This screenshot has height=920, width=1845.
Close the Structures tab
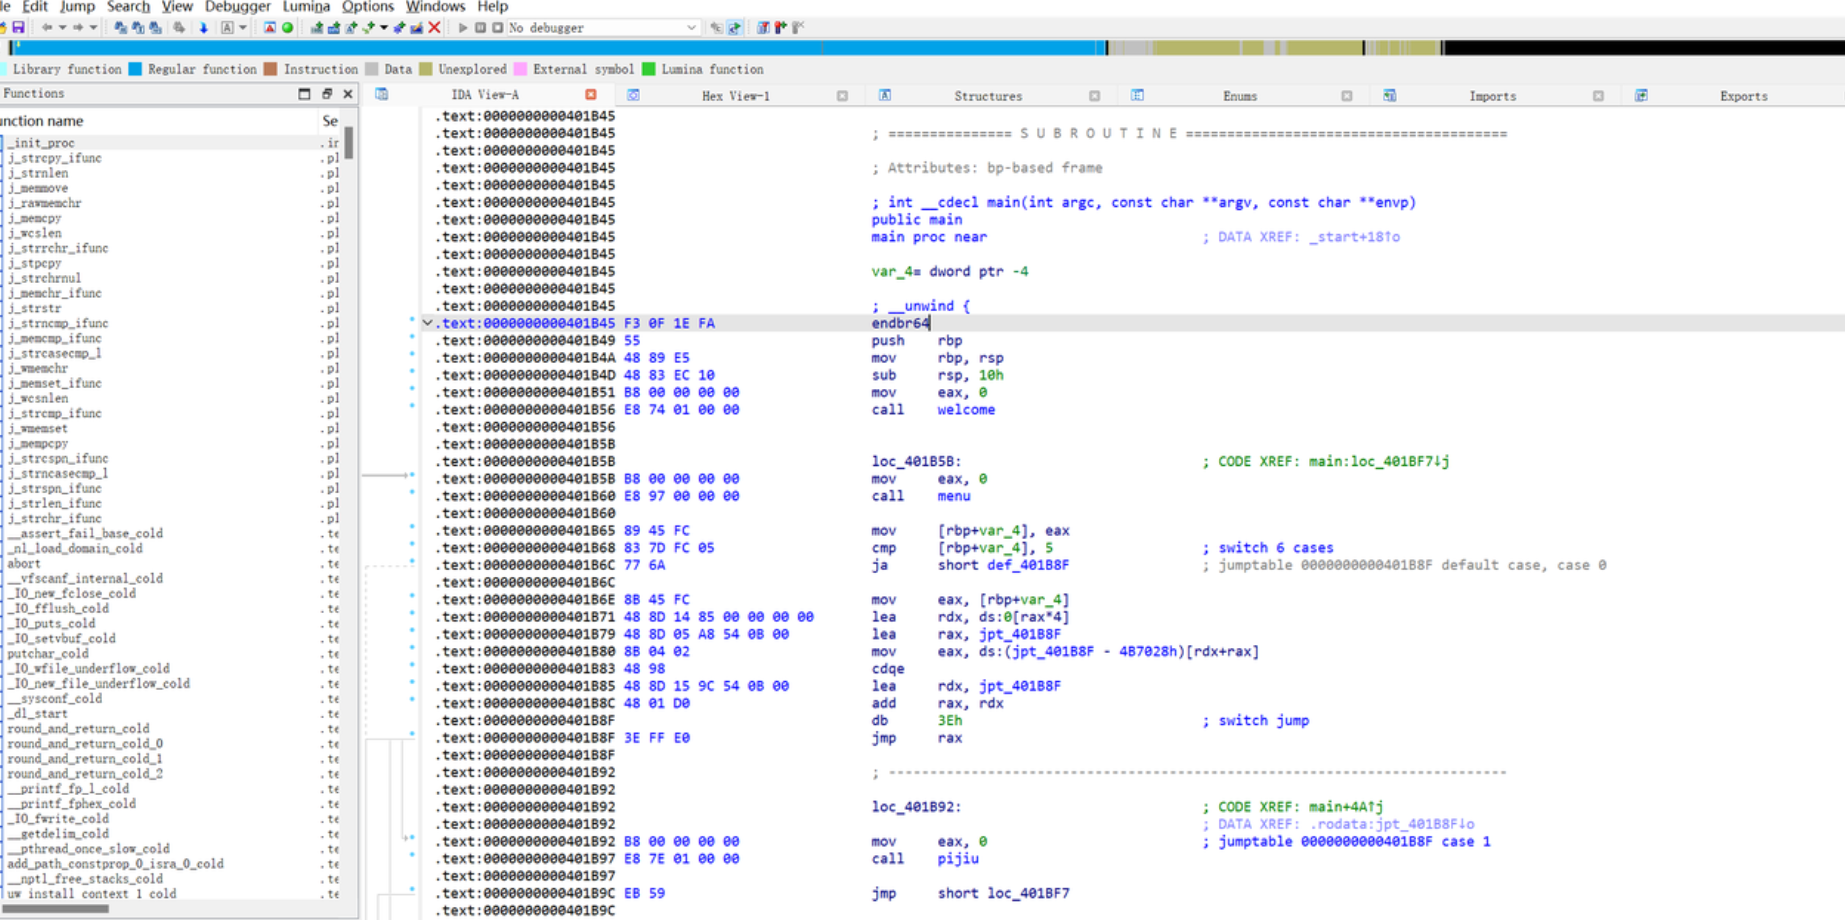point(1094,96)
